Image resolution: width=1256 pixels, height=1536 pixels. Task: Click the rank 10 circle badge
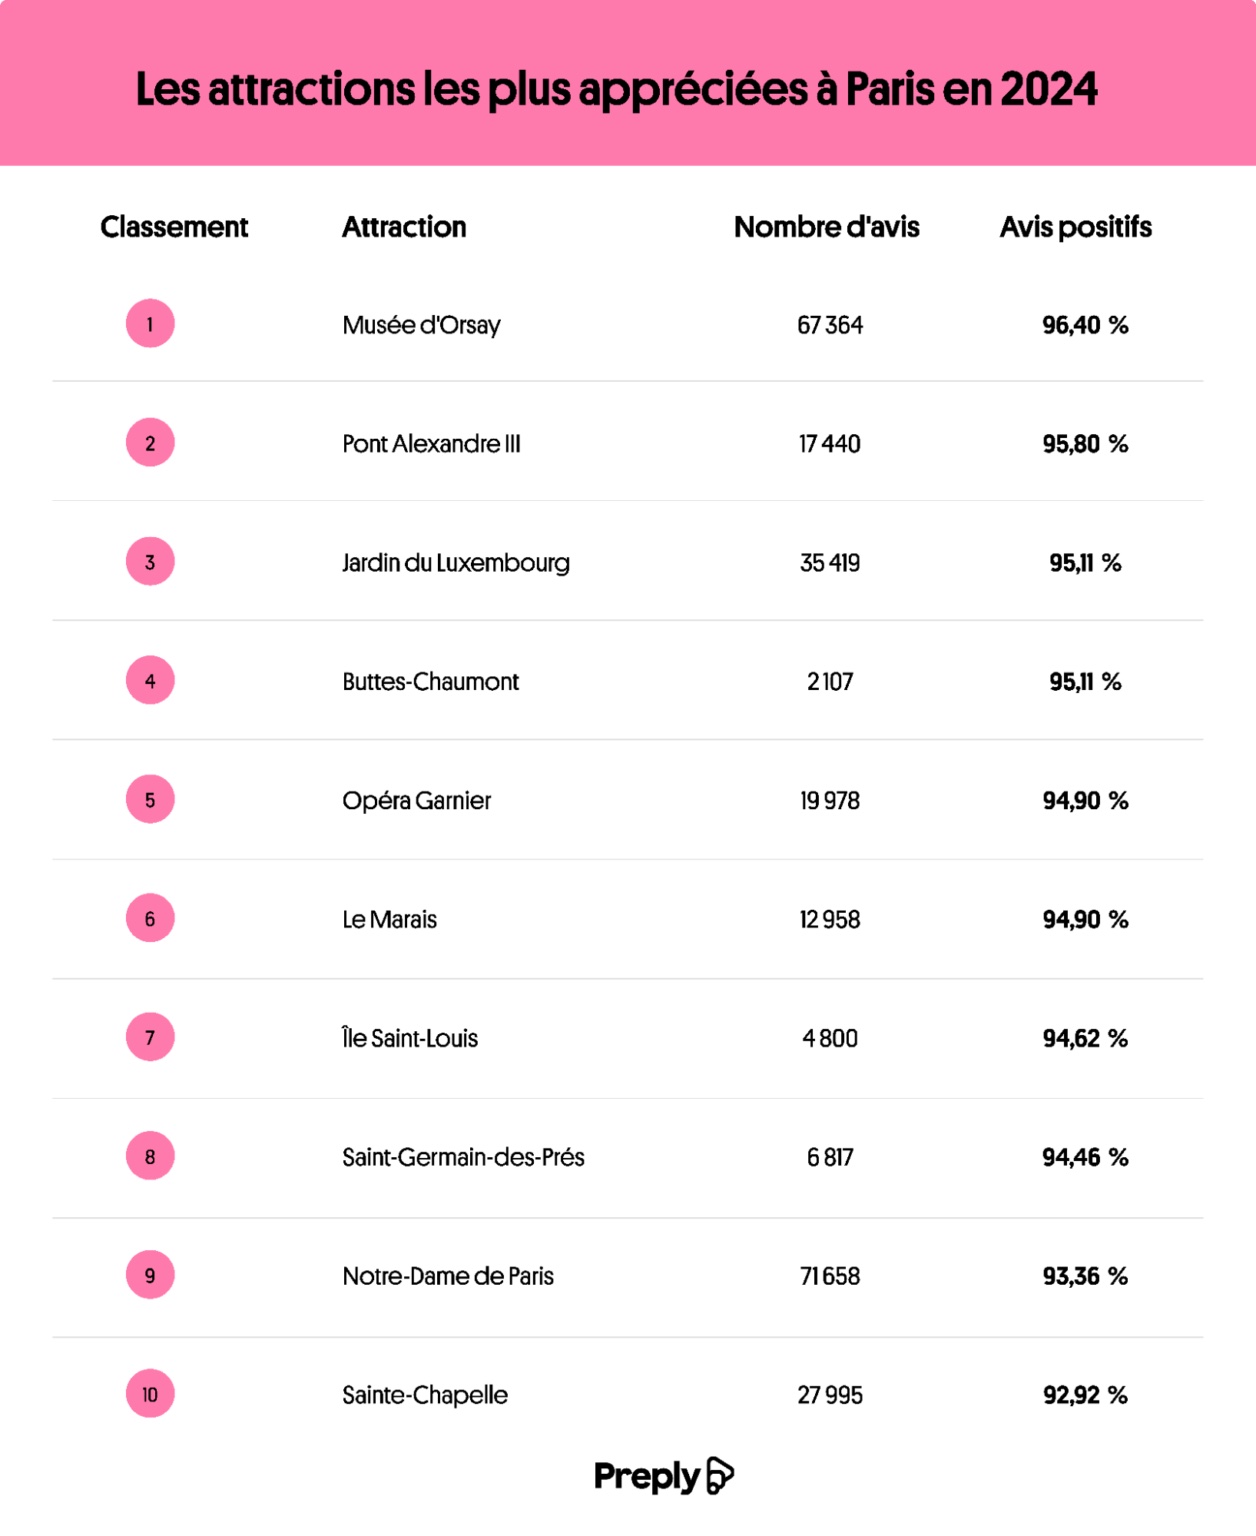coord(150,1394)
